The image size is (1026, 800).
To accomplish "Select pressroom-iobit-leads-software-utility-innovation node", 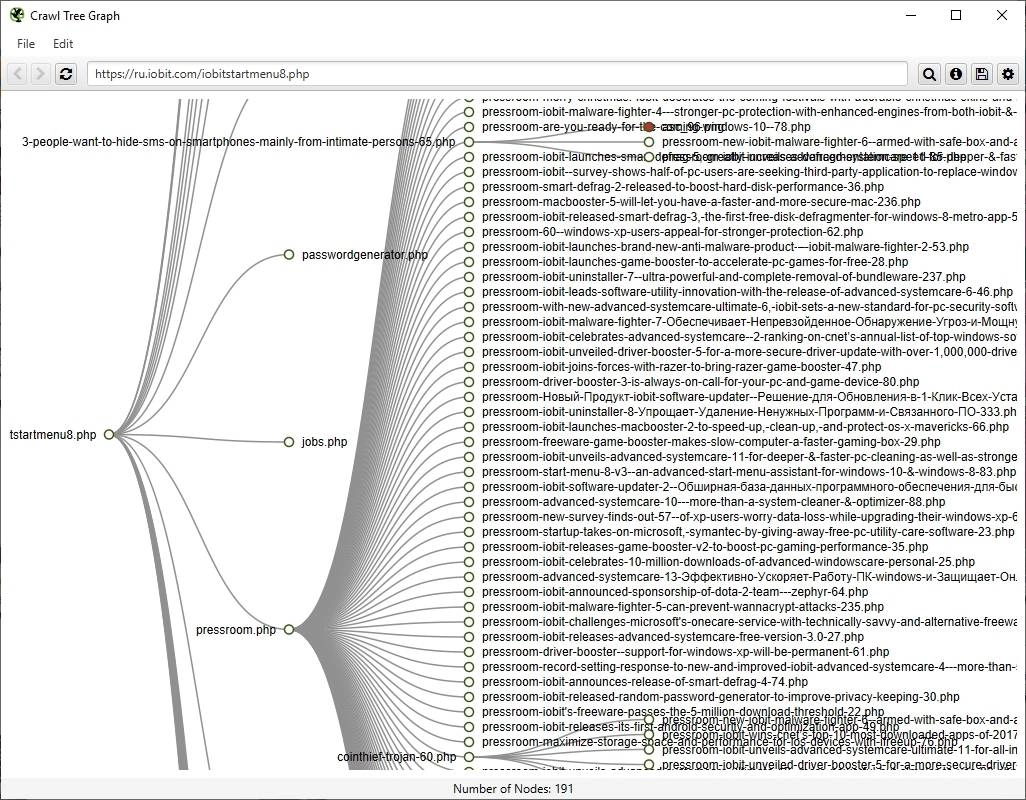I will point(469,292).
